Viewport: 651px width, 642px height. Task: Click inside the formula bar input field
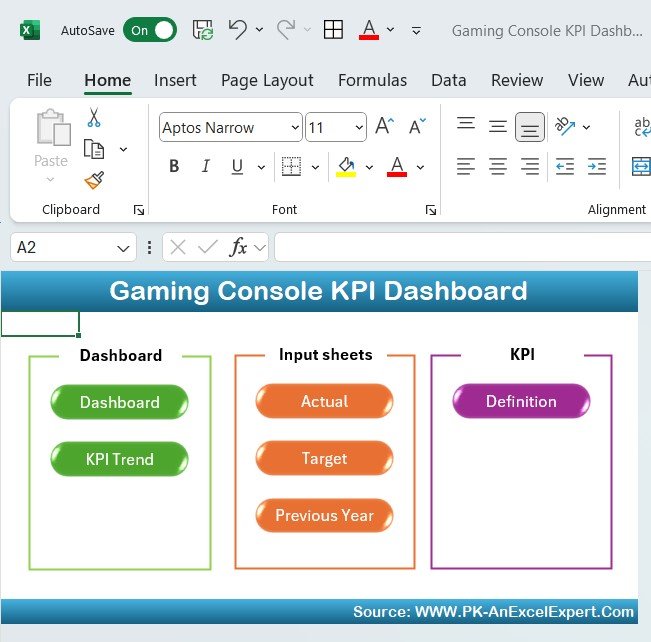coord(460,247)
